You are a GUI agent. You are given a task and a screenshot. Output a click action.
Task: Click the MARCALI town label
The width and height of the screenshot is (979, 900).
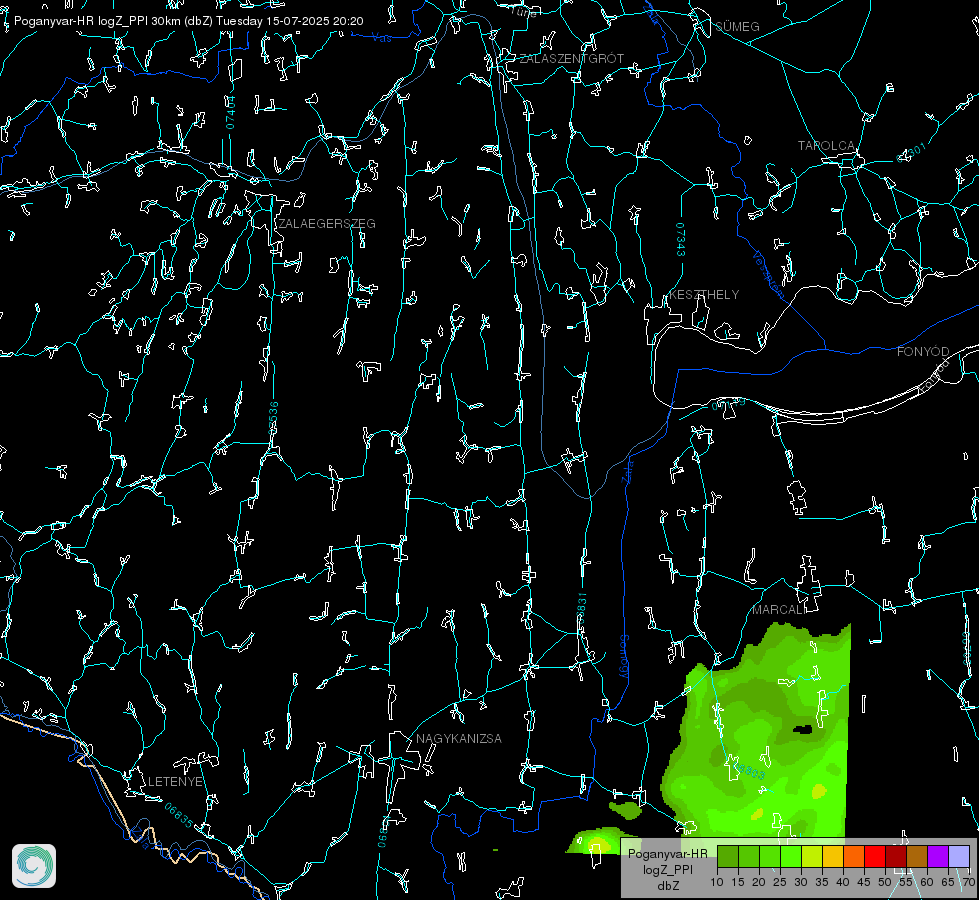point(779,610)
